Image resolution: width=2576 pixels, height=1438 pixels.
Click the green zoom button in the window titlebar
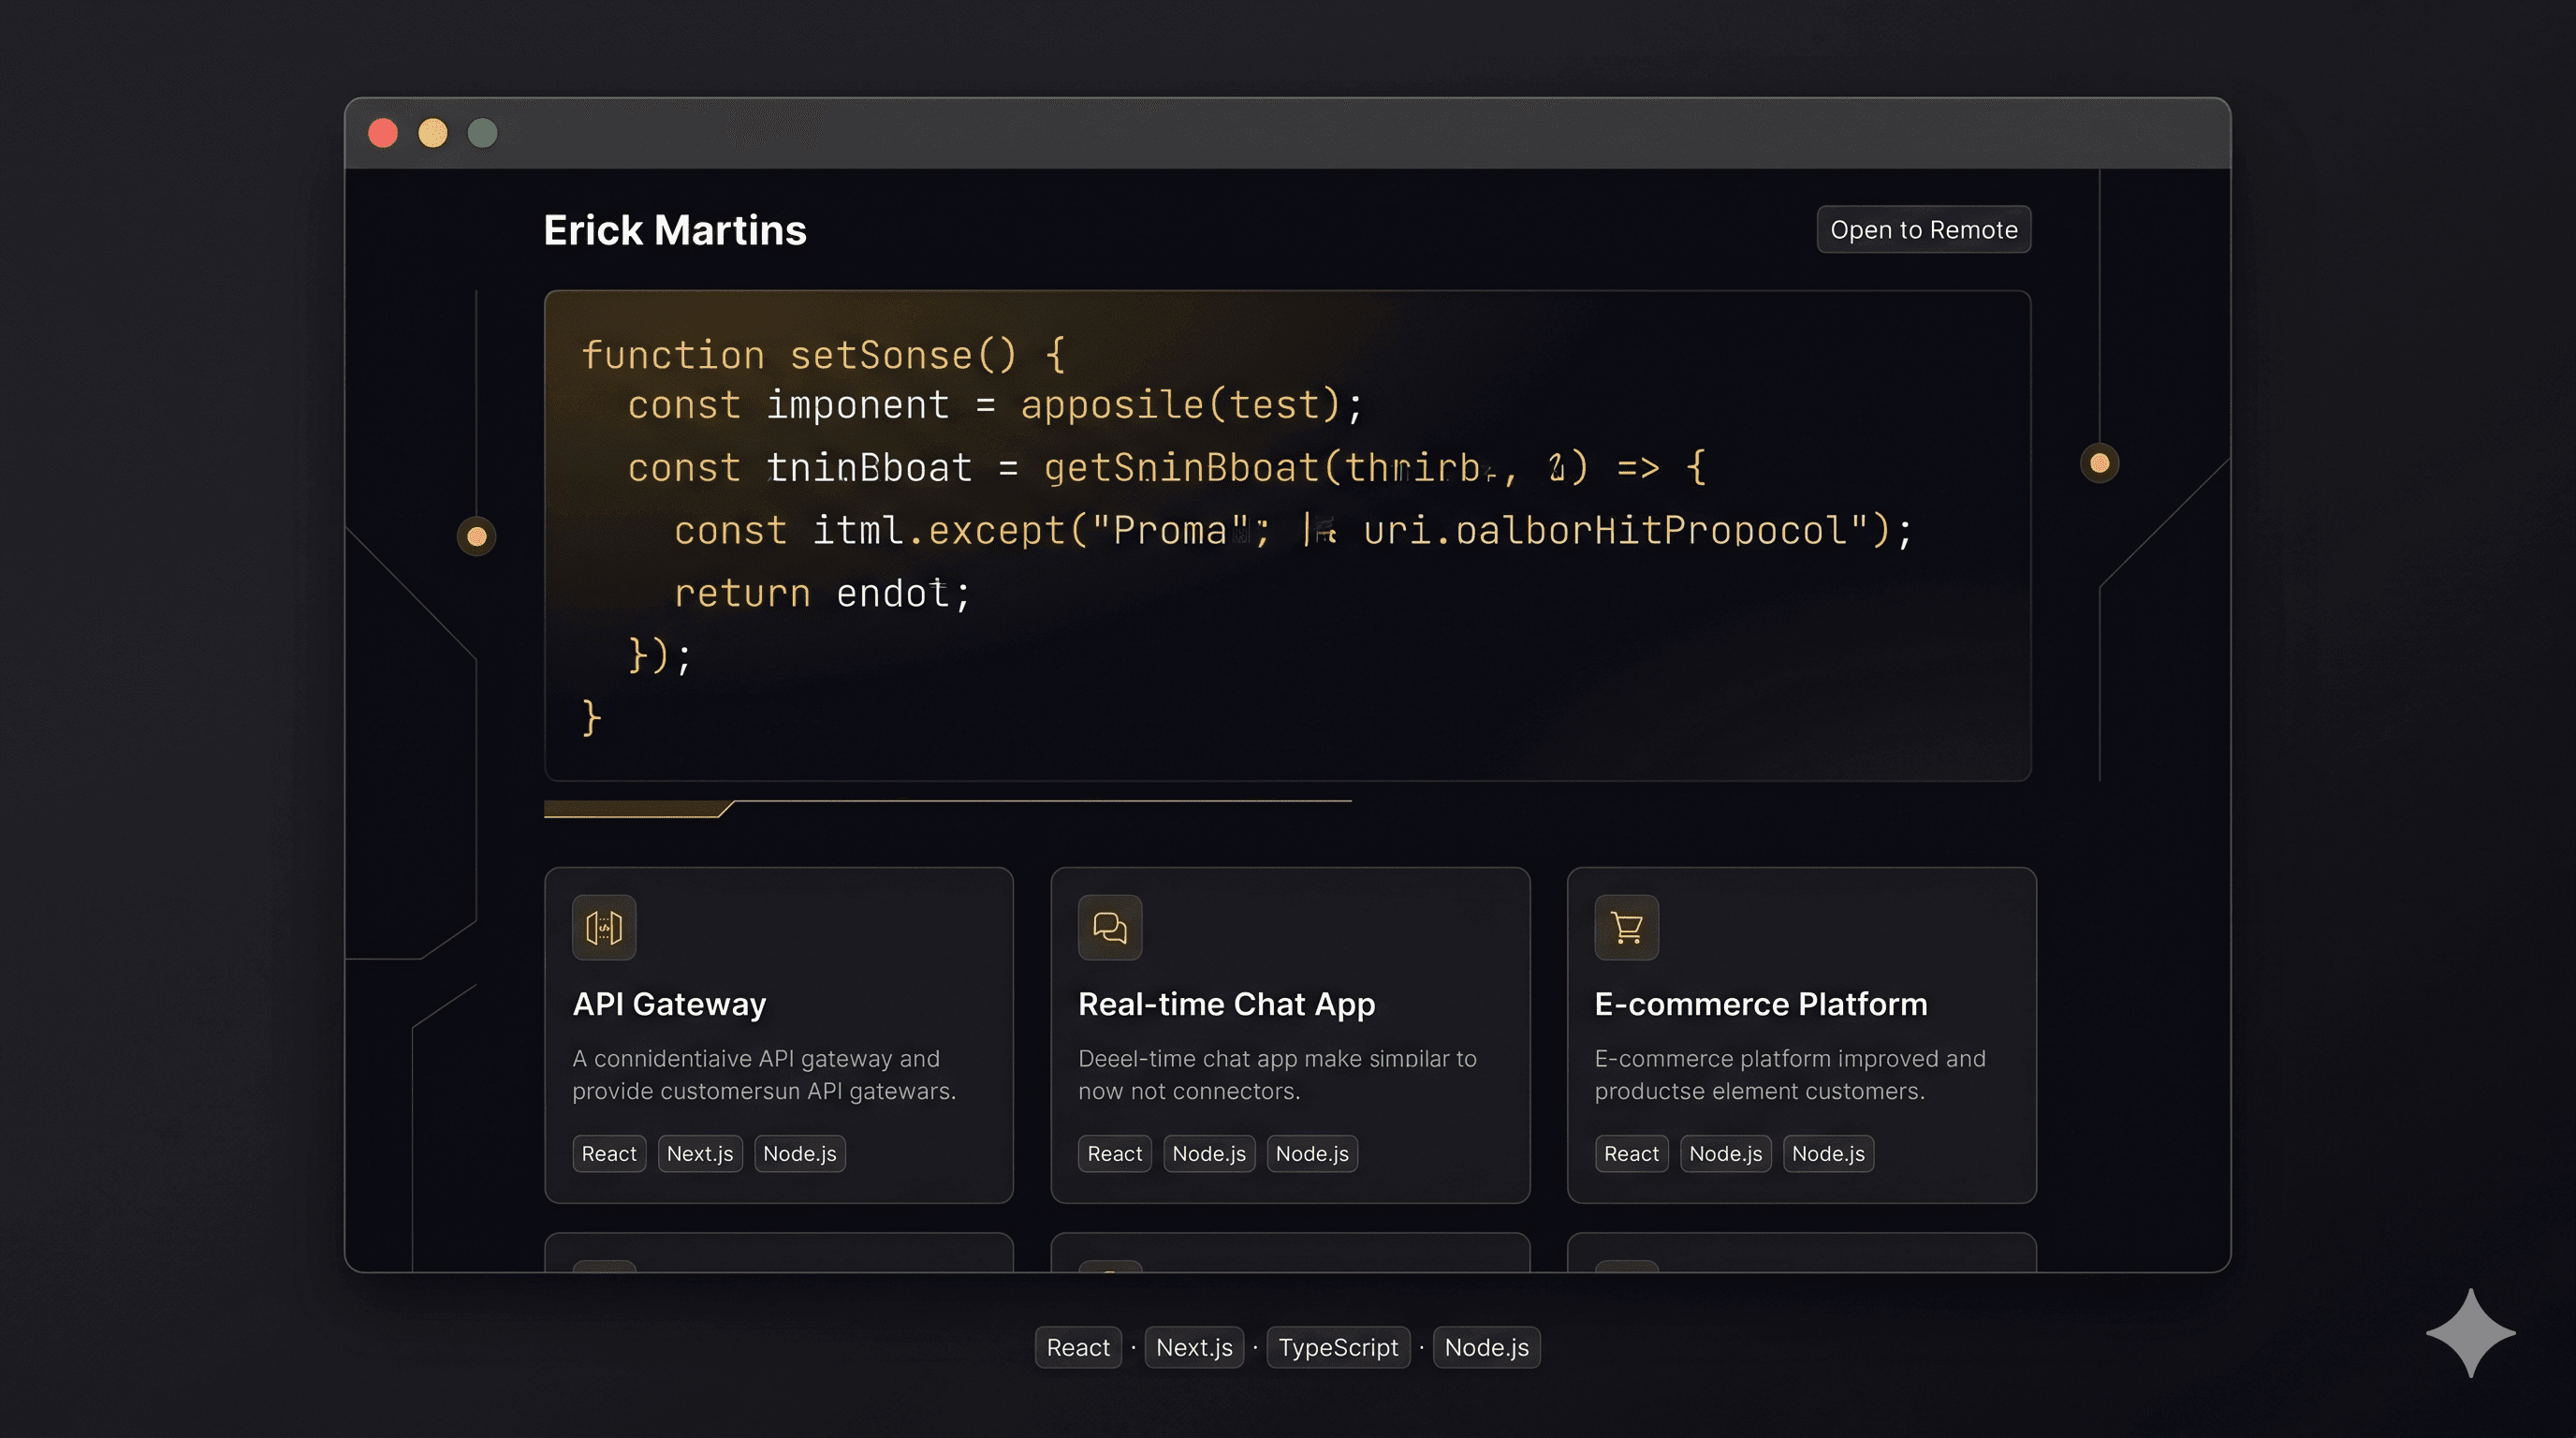(x=484, y=132)
